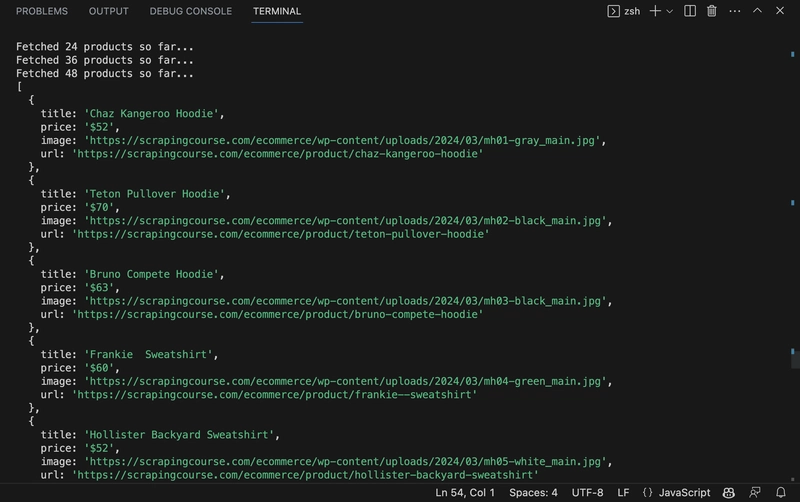Maximize panel size with the up chevron
The height and width of the screenshot is (502, 800).
(x=757, y=11)
